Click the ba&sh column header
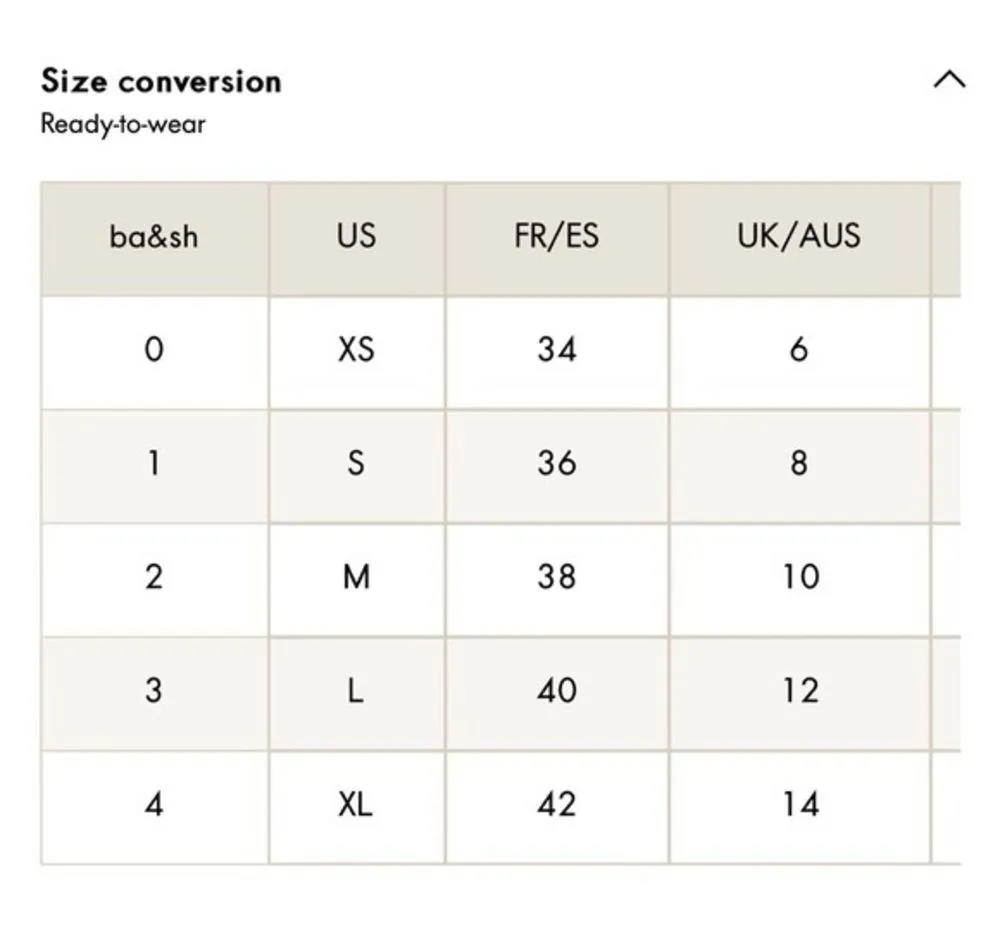The image size is (1000, 944). (154, 237)
